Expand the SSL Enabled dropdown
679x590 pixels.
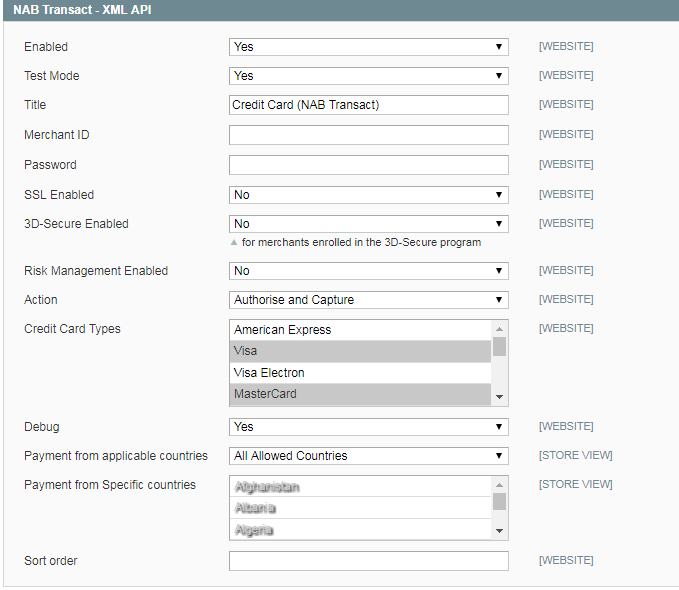[368, 195]
